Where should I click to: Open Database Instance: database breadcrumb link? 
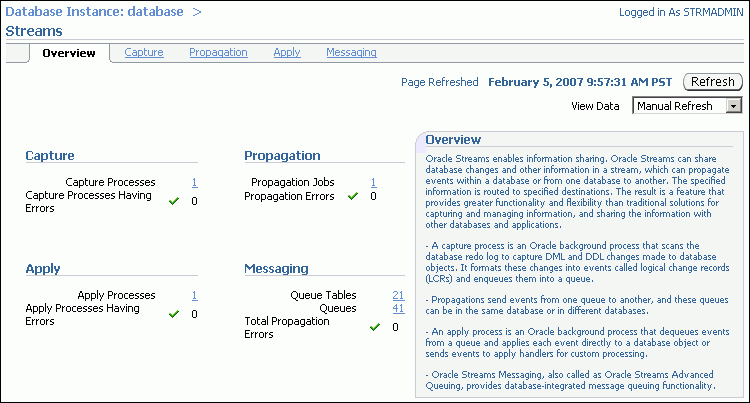(x=94, y=11)
